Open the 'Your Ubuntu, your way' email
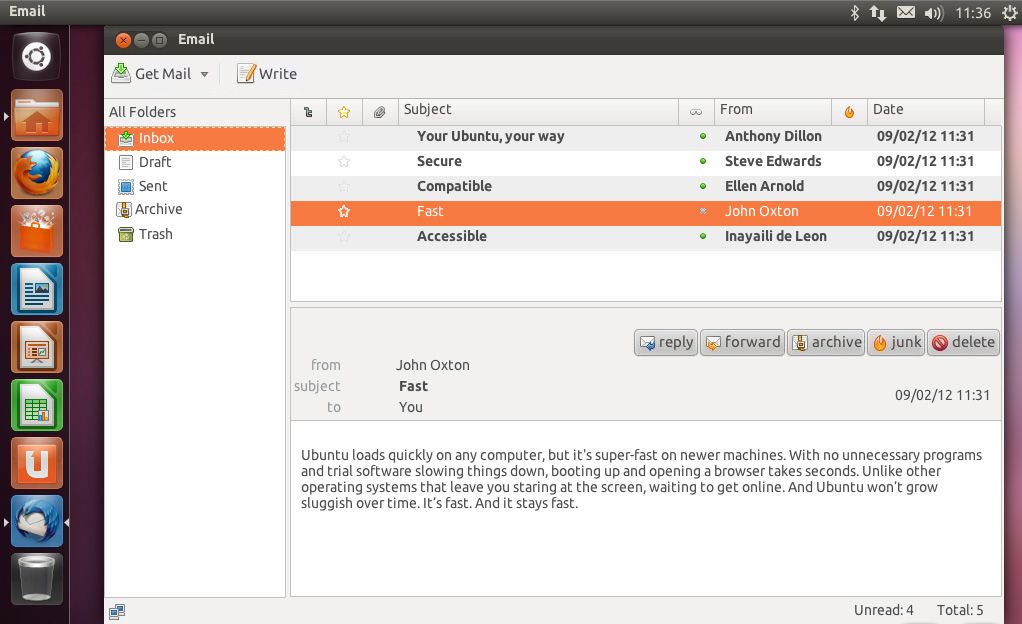This screenshot has width=1022, height=624. tap(491, 136)
